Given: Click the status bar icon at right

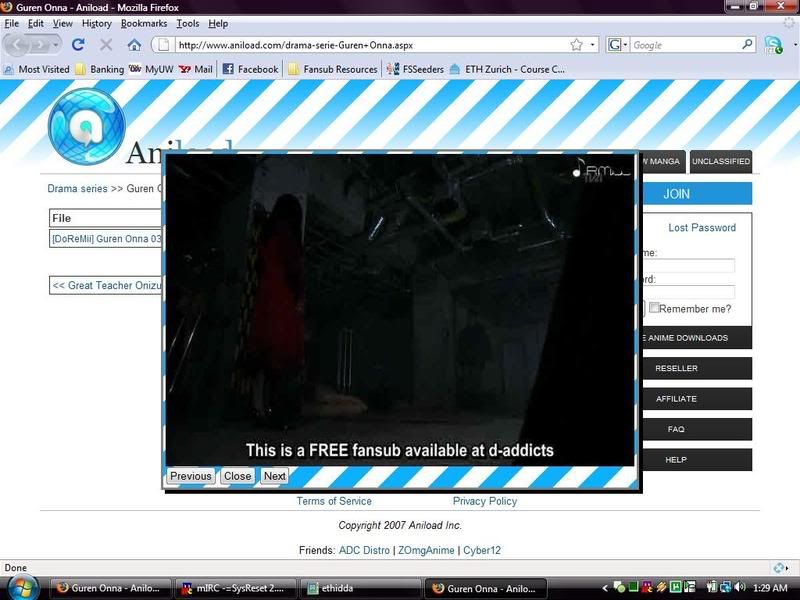Looking at the screenshot, I should (x=779, y=567).
